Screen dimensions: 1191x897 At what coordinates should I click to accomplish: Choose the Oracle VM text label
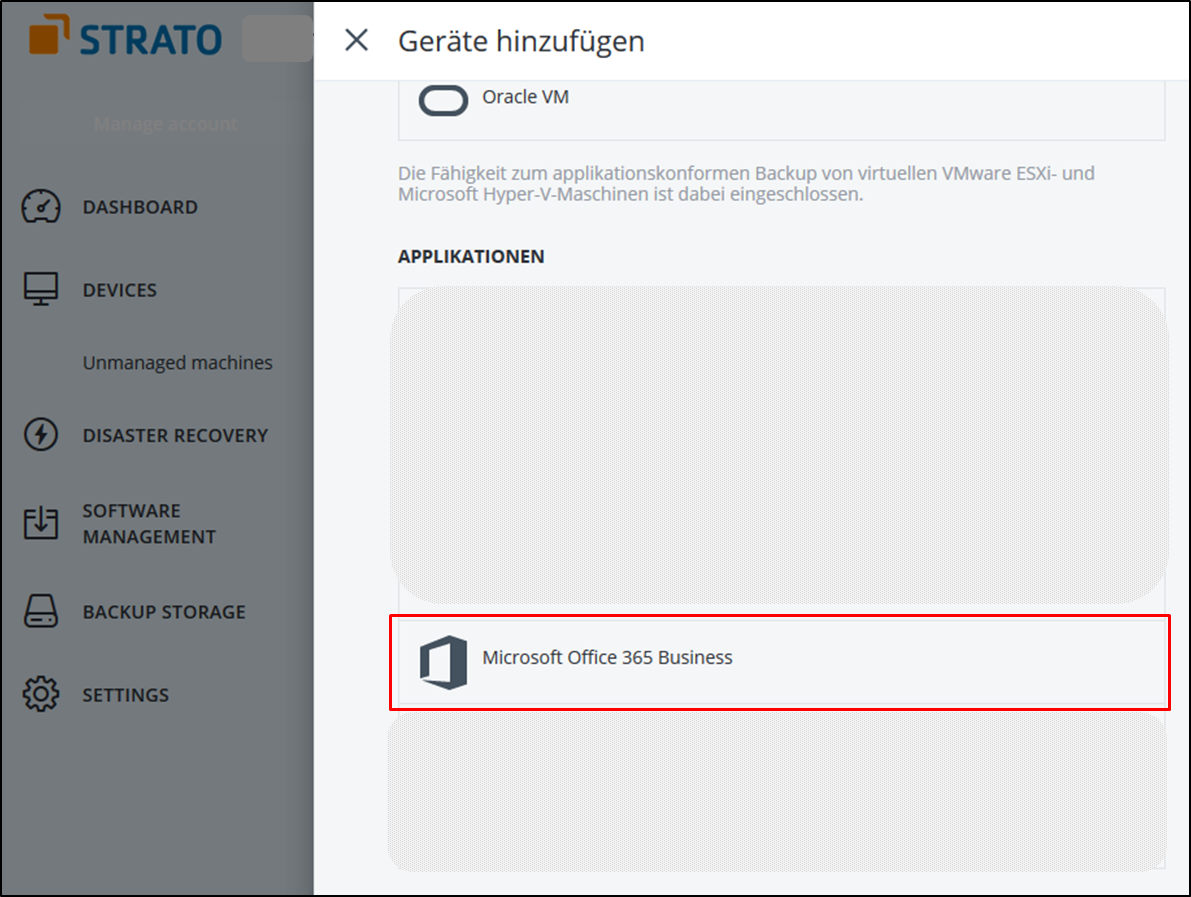point(525,98)
